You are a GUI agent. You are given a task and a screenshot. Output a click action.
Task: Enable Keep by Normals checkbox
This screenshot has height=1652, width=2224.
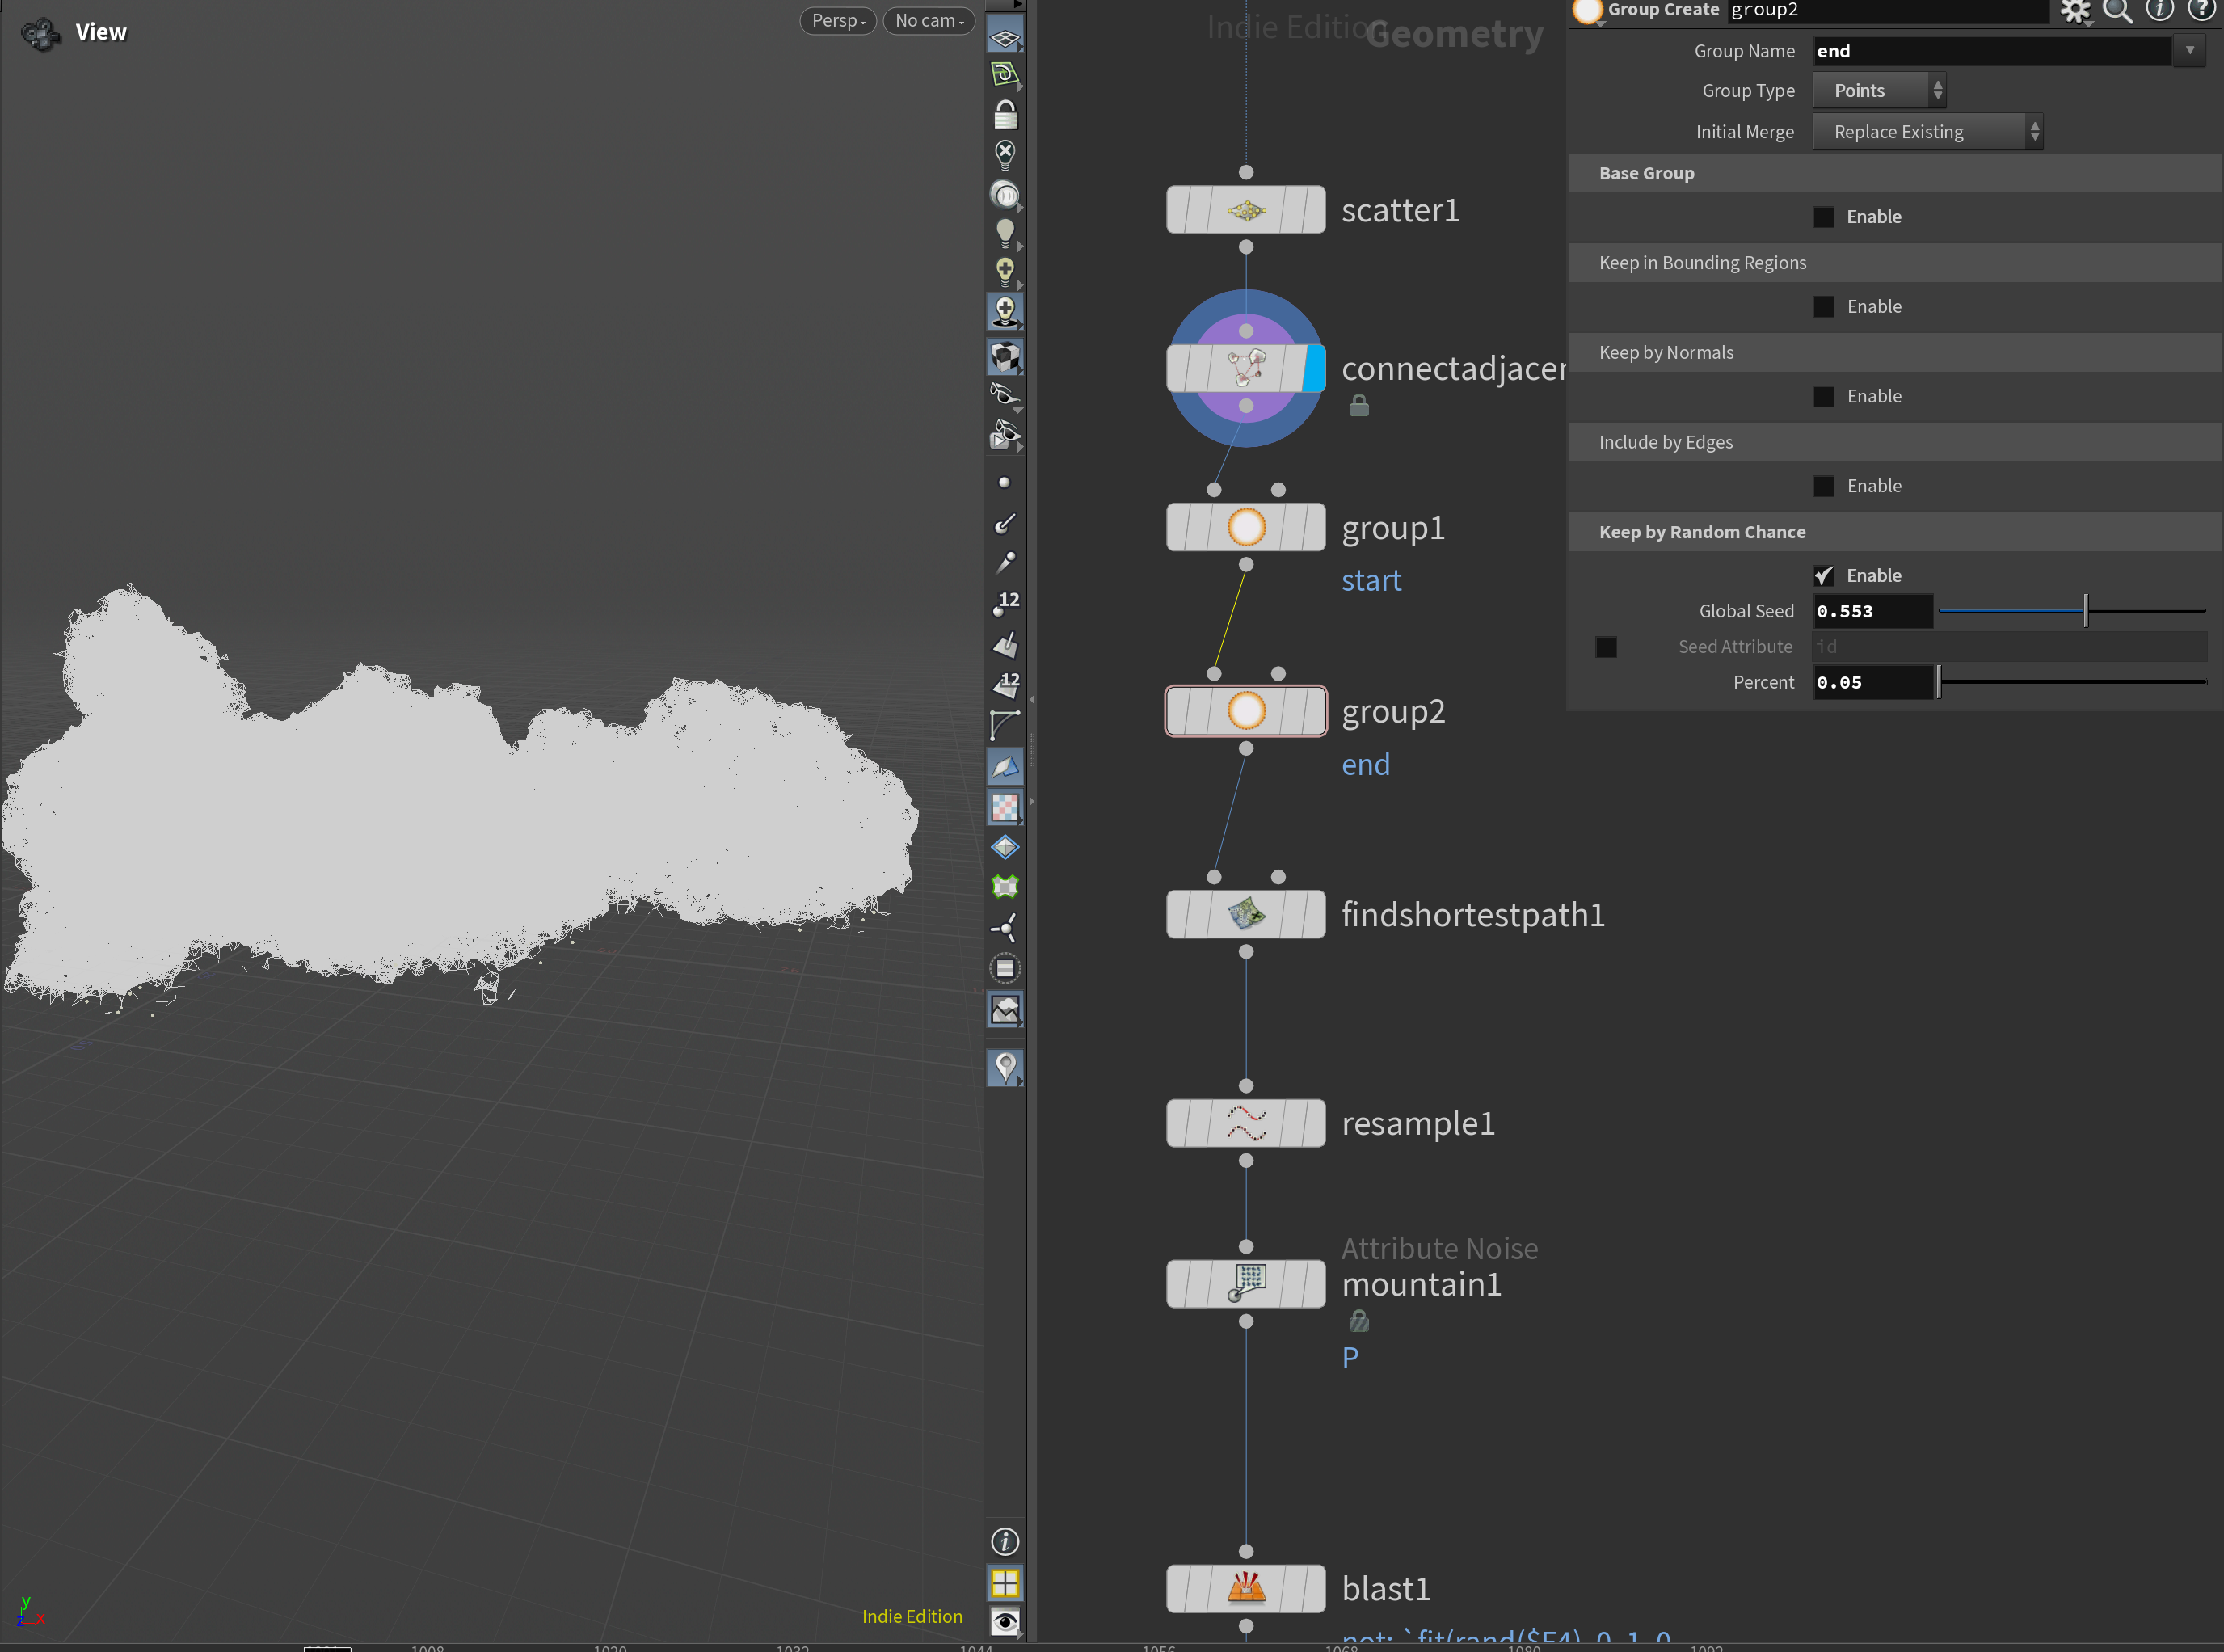[x=1823, y=396]
